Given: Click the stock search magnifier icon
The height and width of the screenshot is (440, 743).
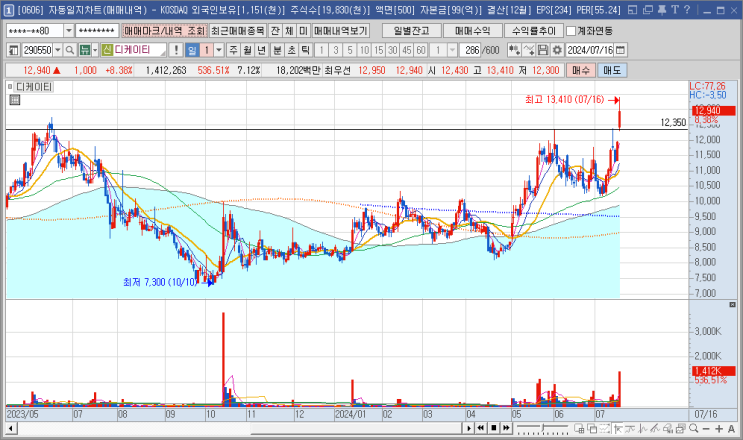Looking at the screenshot, I should point(70,50).
